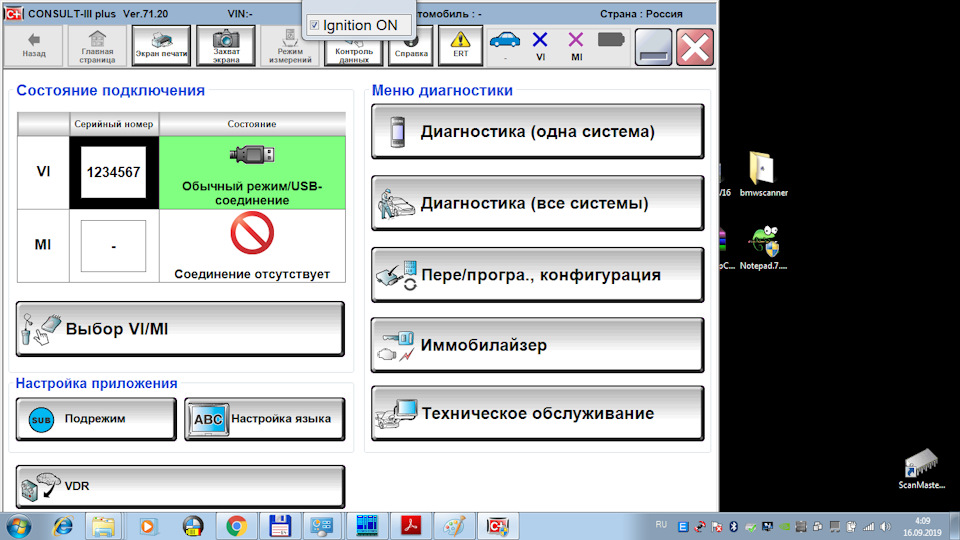960x540 pixels.
Task: Click the Серийный номер column header
Action: point(114,124)
